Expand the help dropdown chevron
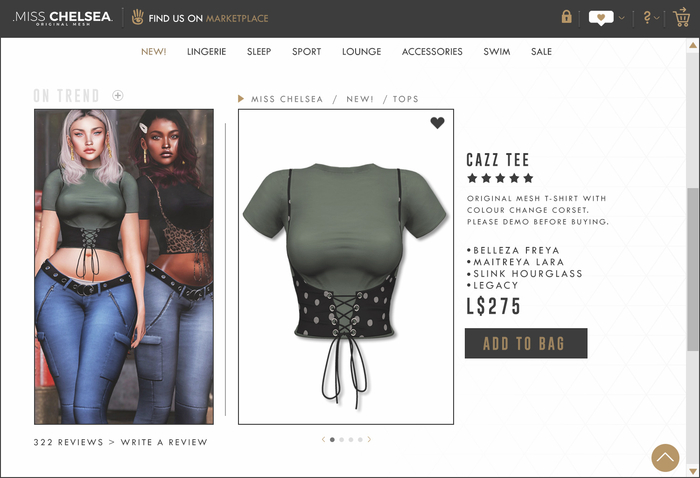Image resolution: width=700 pixels, height=478 pixels. 657,18
